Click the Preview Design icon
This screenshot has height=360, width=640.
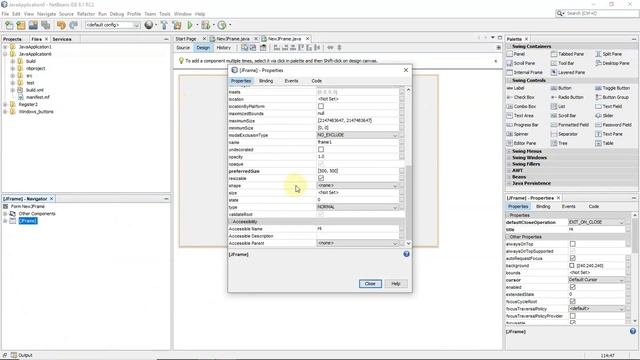pos(263,48)
